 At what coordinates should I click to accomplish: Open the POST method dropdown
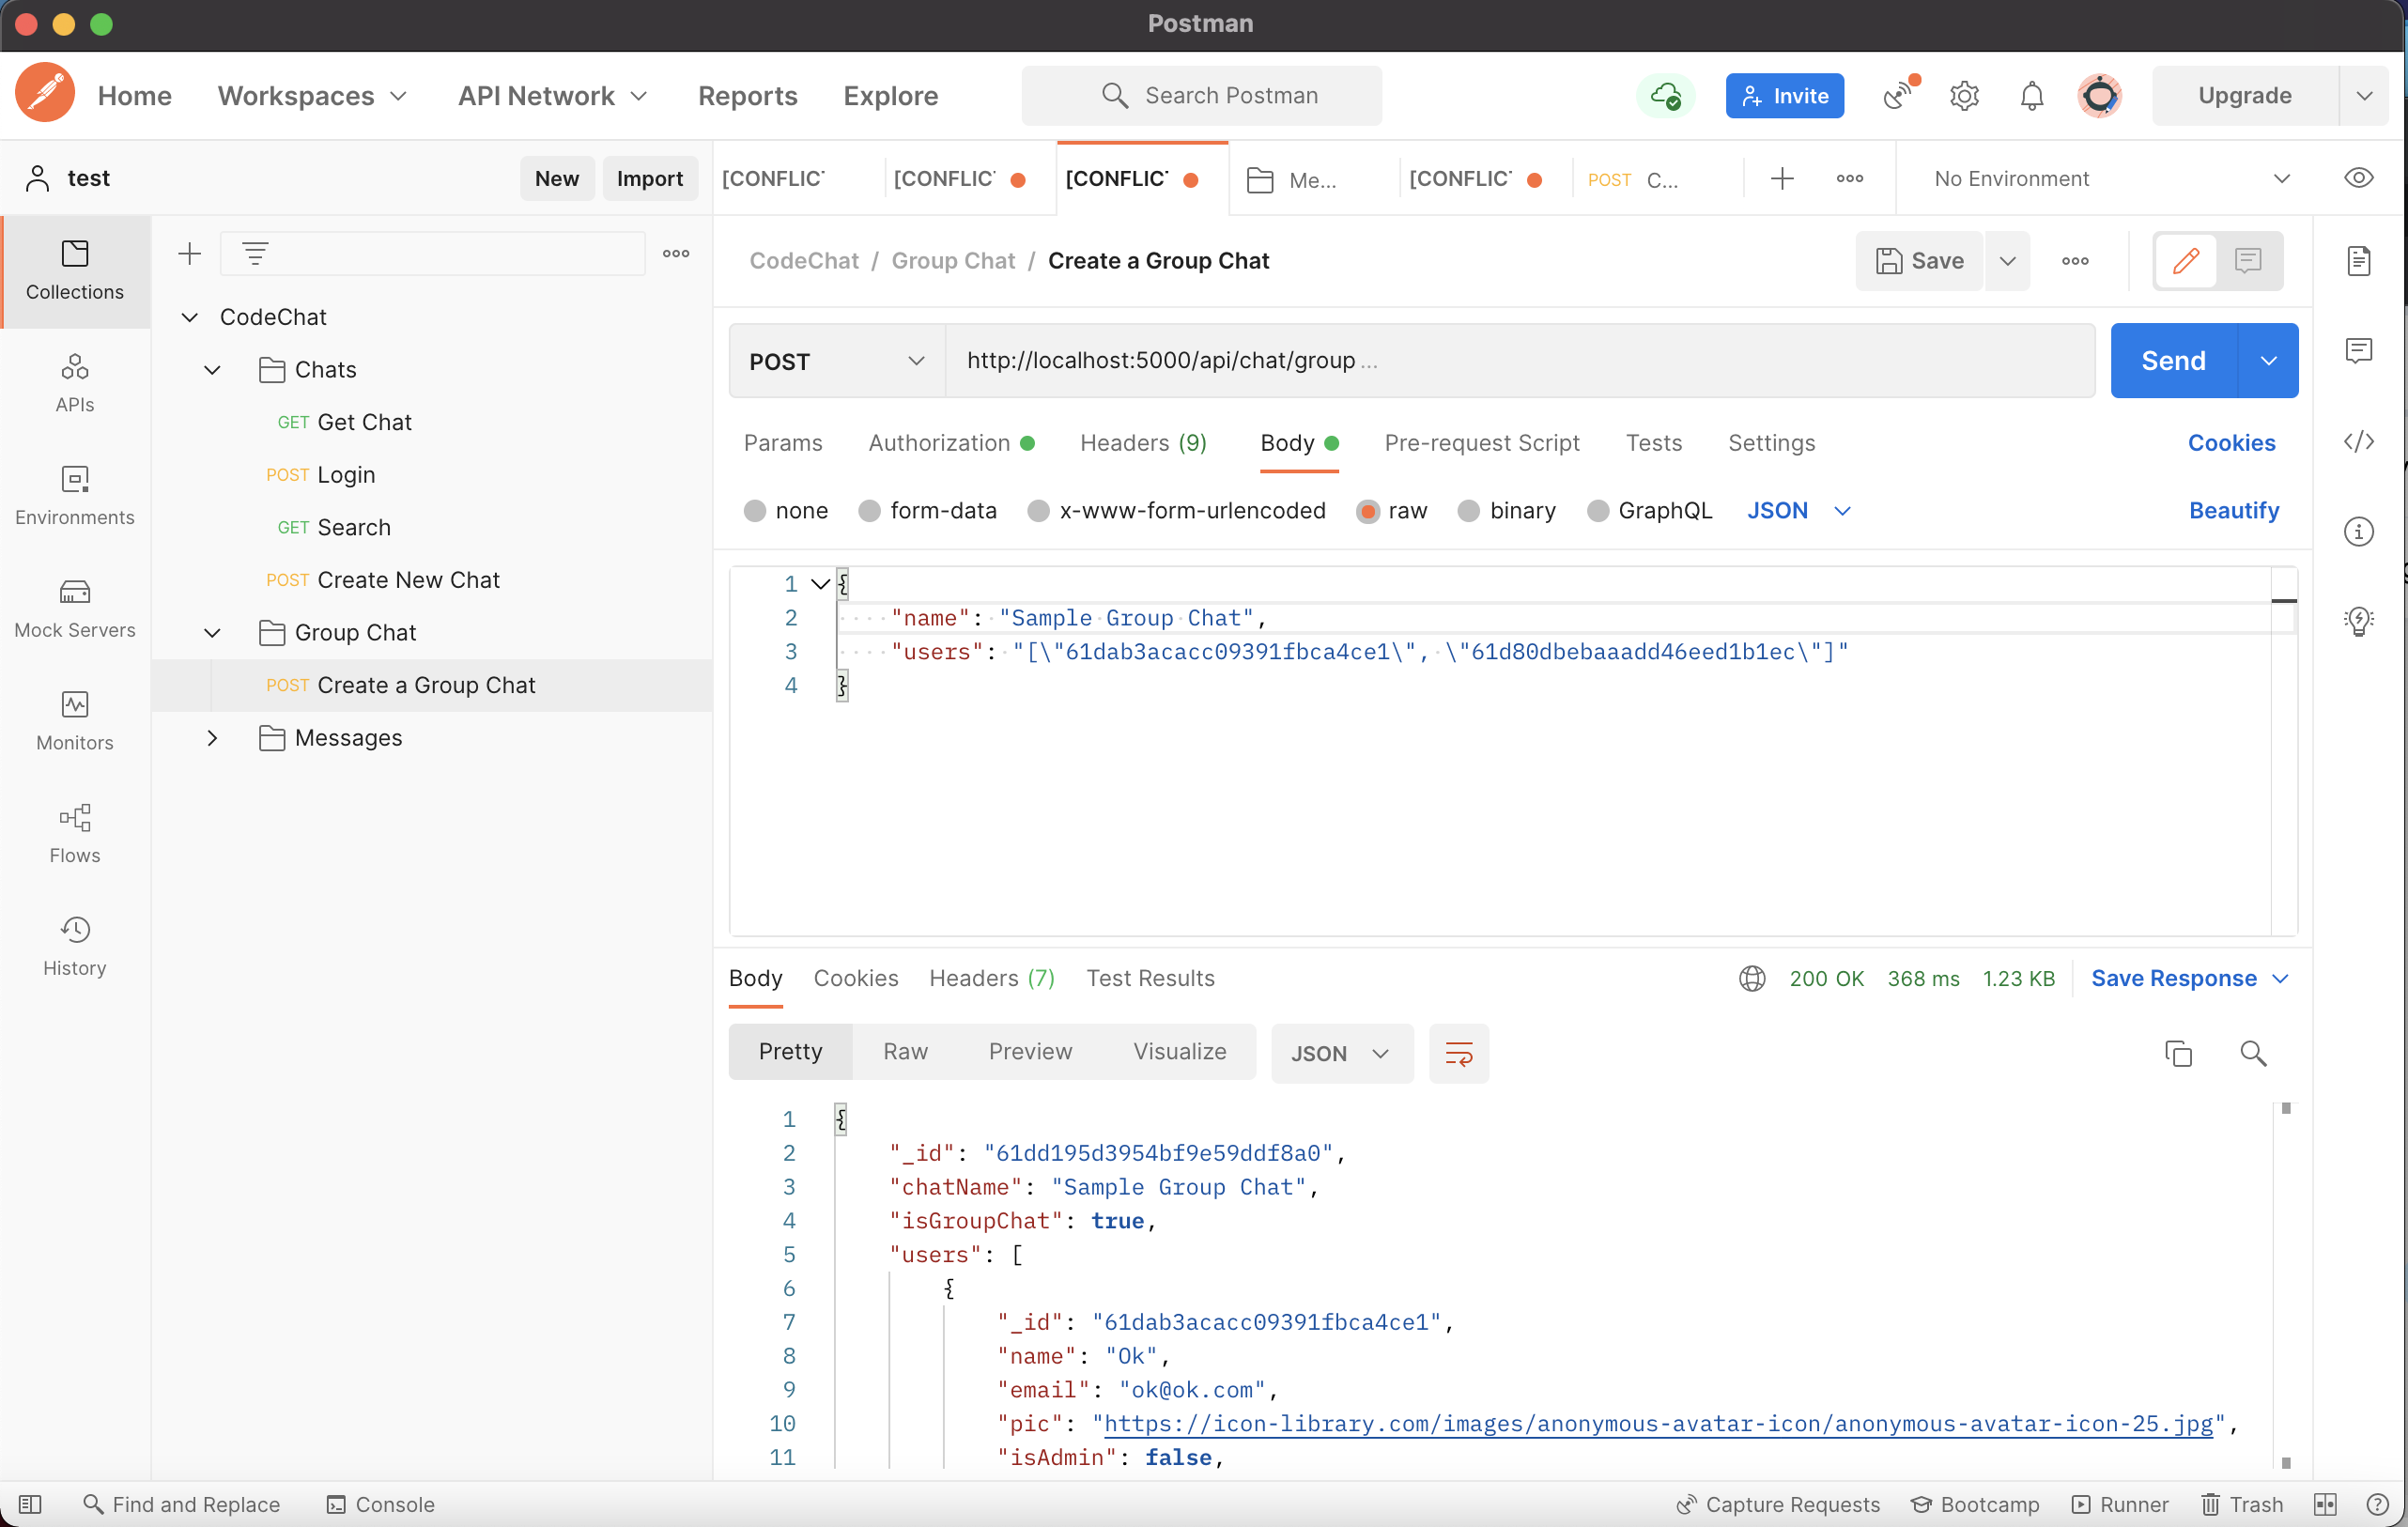(x=836, y=361)
